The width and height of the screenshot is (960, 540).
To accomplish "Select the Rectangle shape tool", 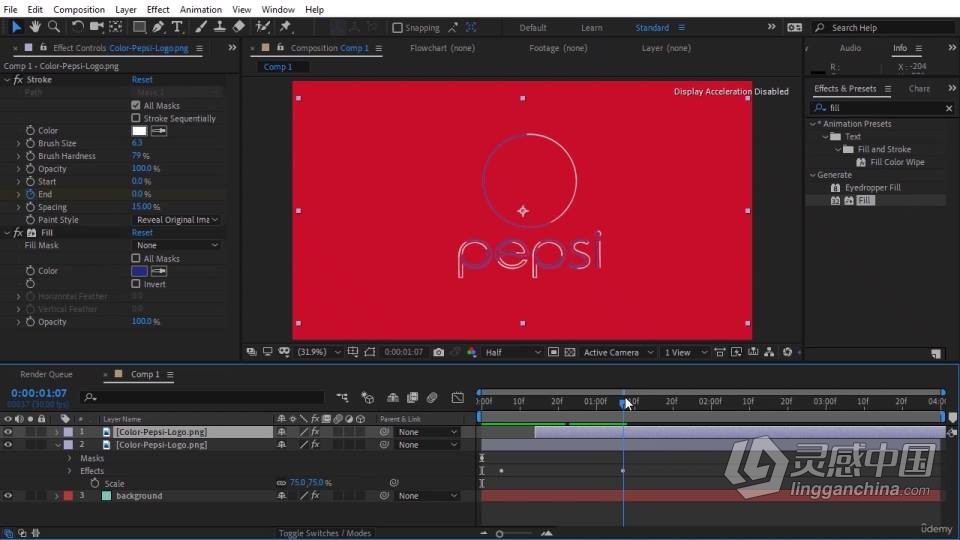I will pos(140,27).
